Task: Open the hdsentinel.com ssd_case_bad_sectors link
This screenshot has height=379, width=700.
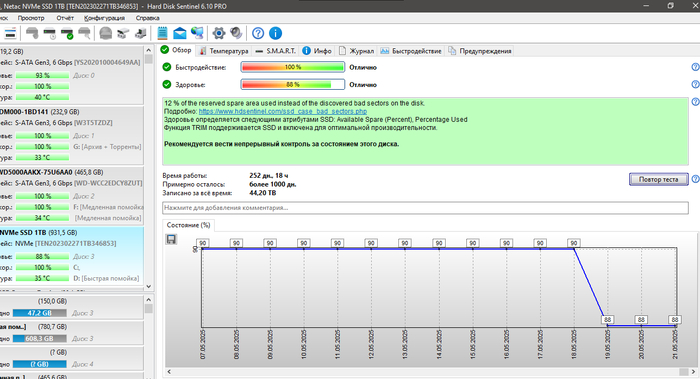Action: 283,111
